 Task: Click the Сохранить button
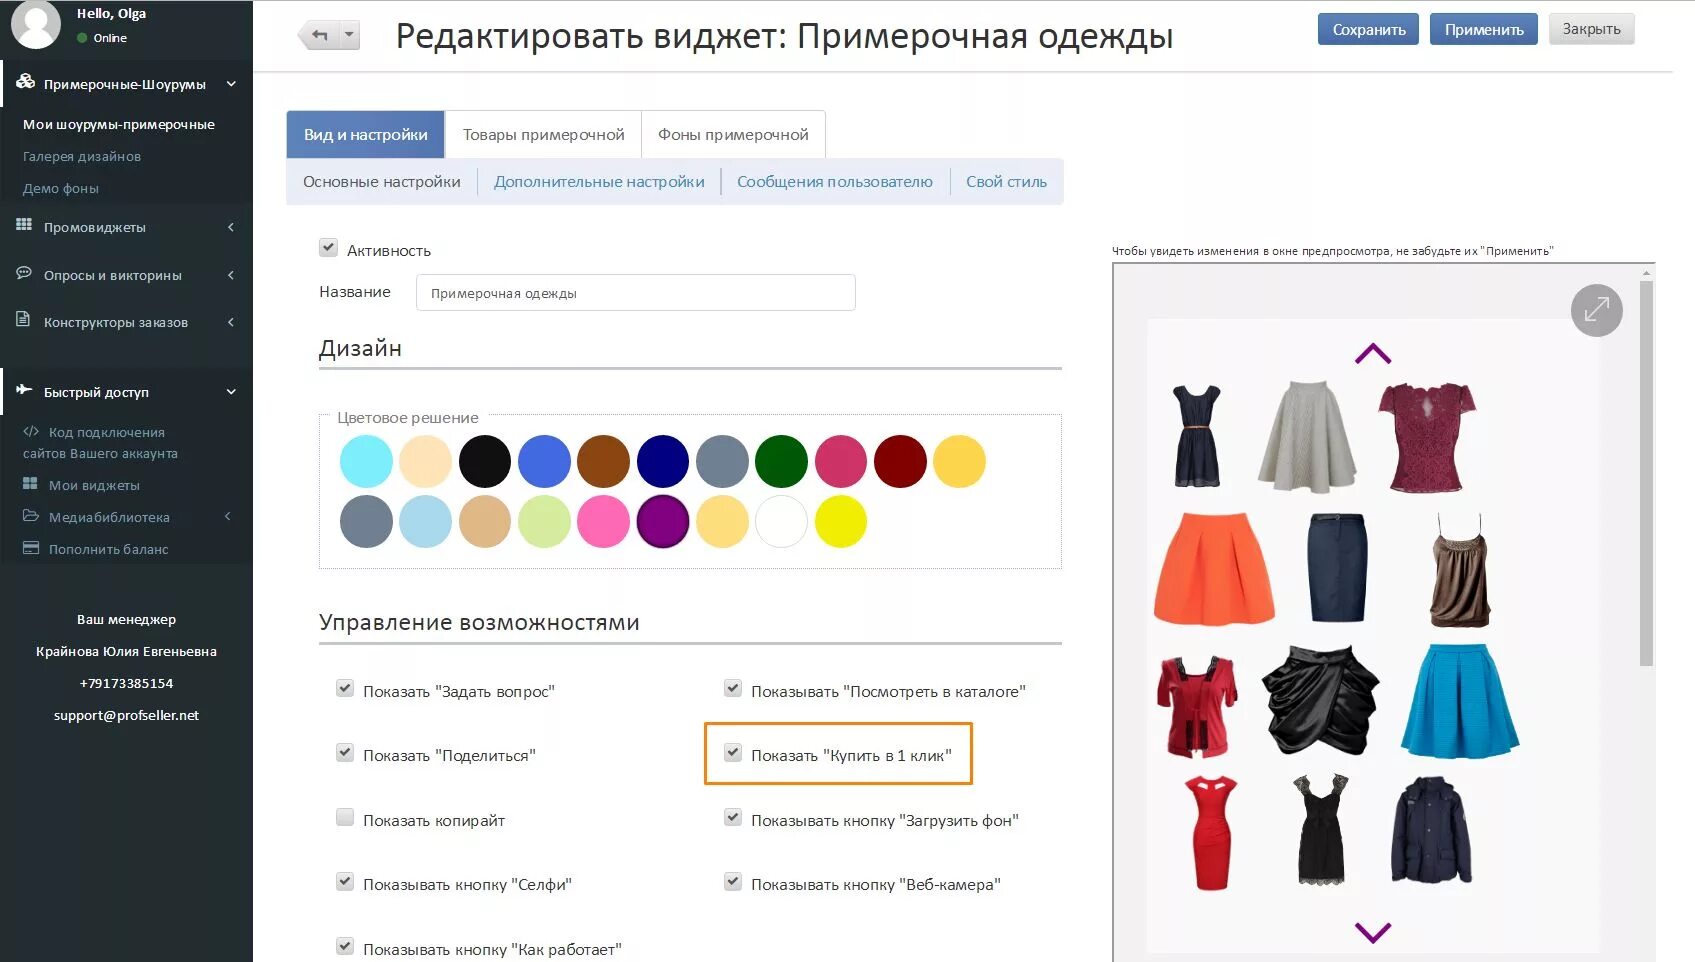pyautogui.click(x=1367, y=29)
